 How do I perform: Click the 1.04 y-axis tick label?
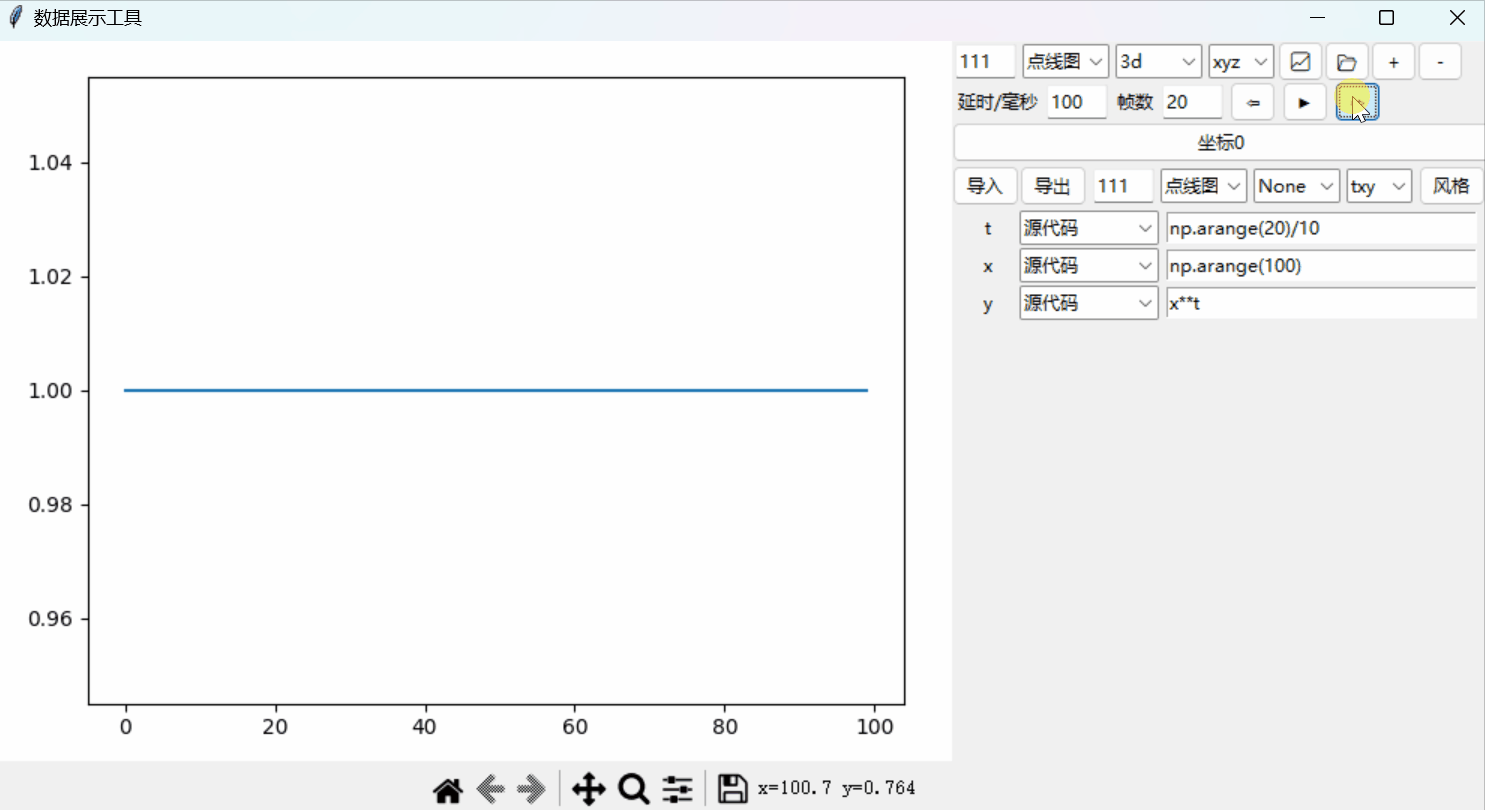(51, 162)
